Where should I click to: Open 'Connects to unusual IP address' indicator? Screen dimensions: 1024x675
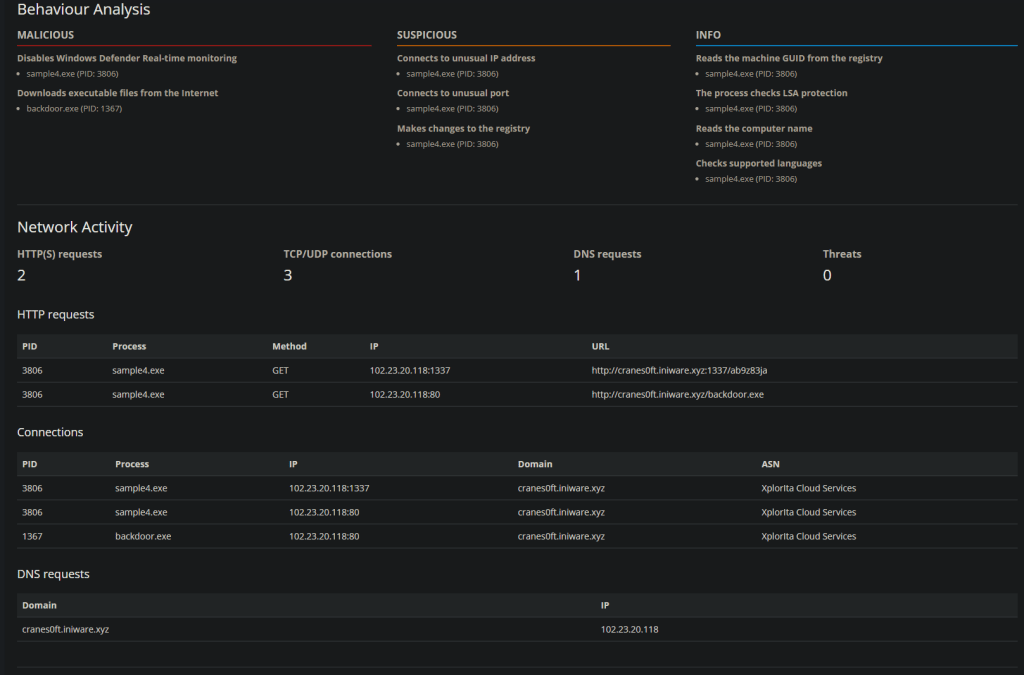[466, 58]
